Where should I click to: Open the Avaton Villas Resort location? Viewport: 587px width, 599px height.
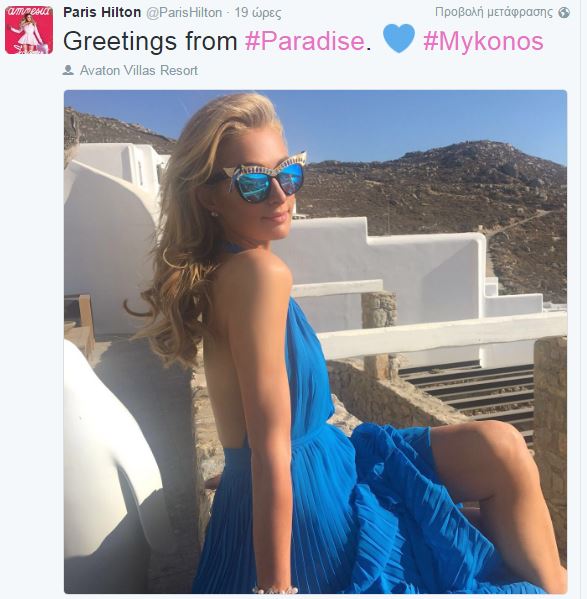click(139, 70)
